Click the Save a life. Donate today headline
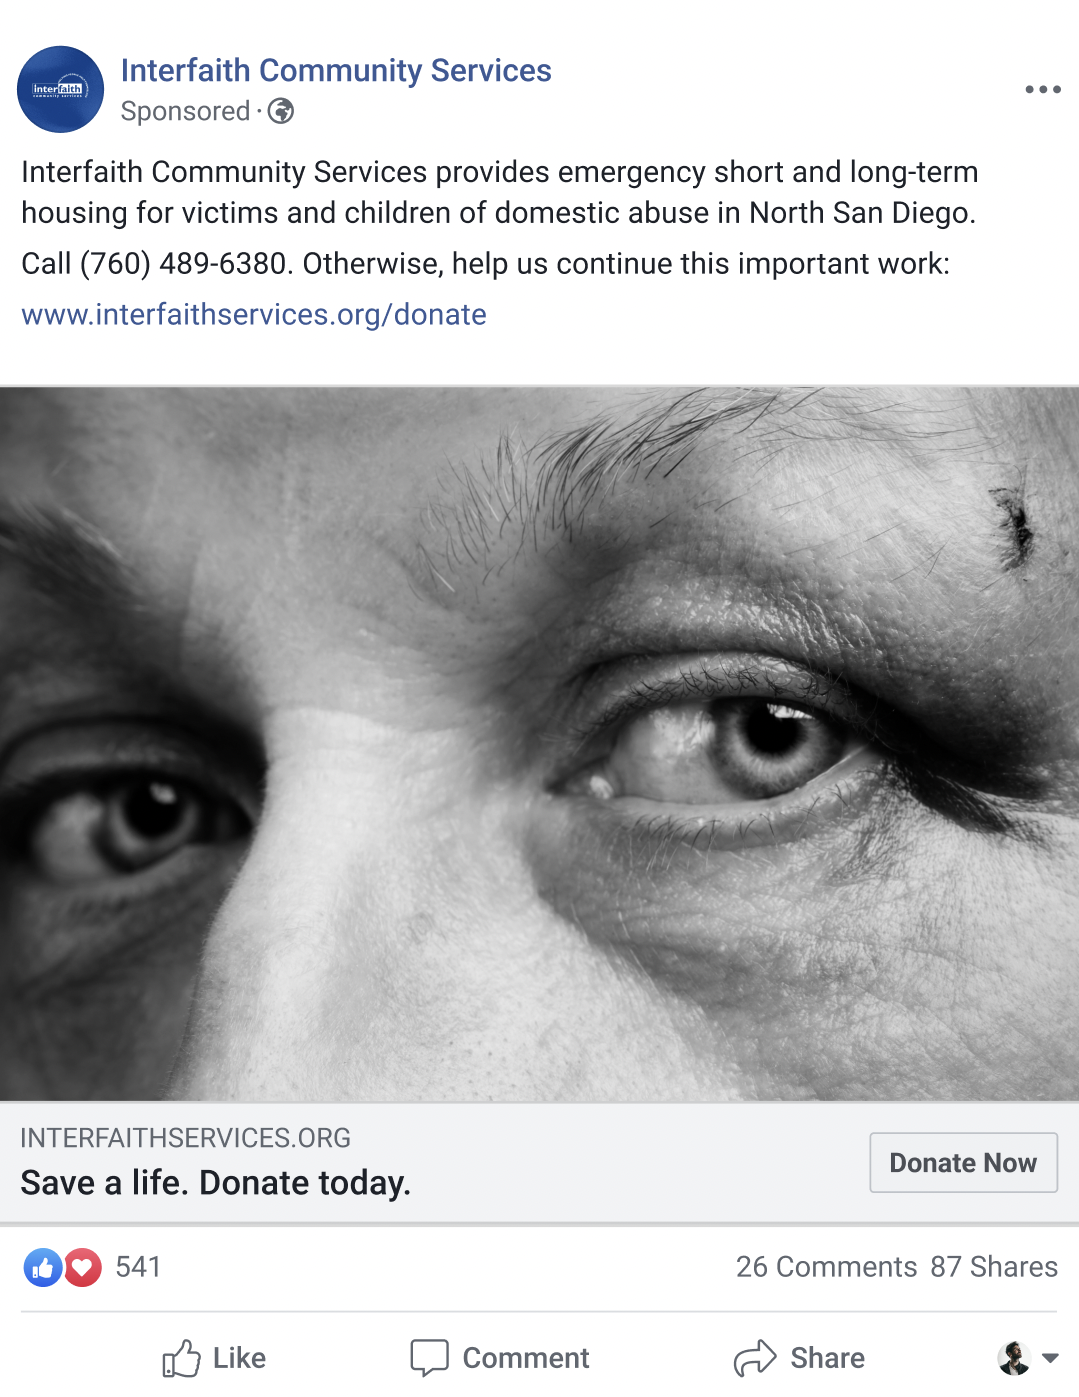1079x1397 pixels. point(215,1183)
